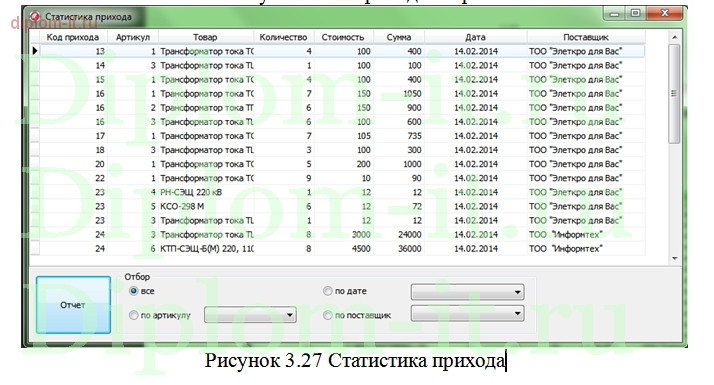The height and width of the screenshot is (385, 714).
Task: Click the scroll up arrow of table
Action: 674,37
